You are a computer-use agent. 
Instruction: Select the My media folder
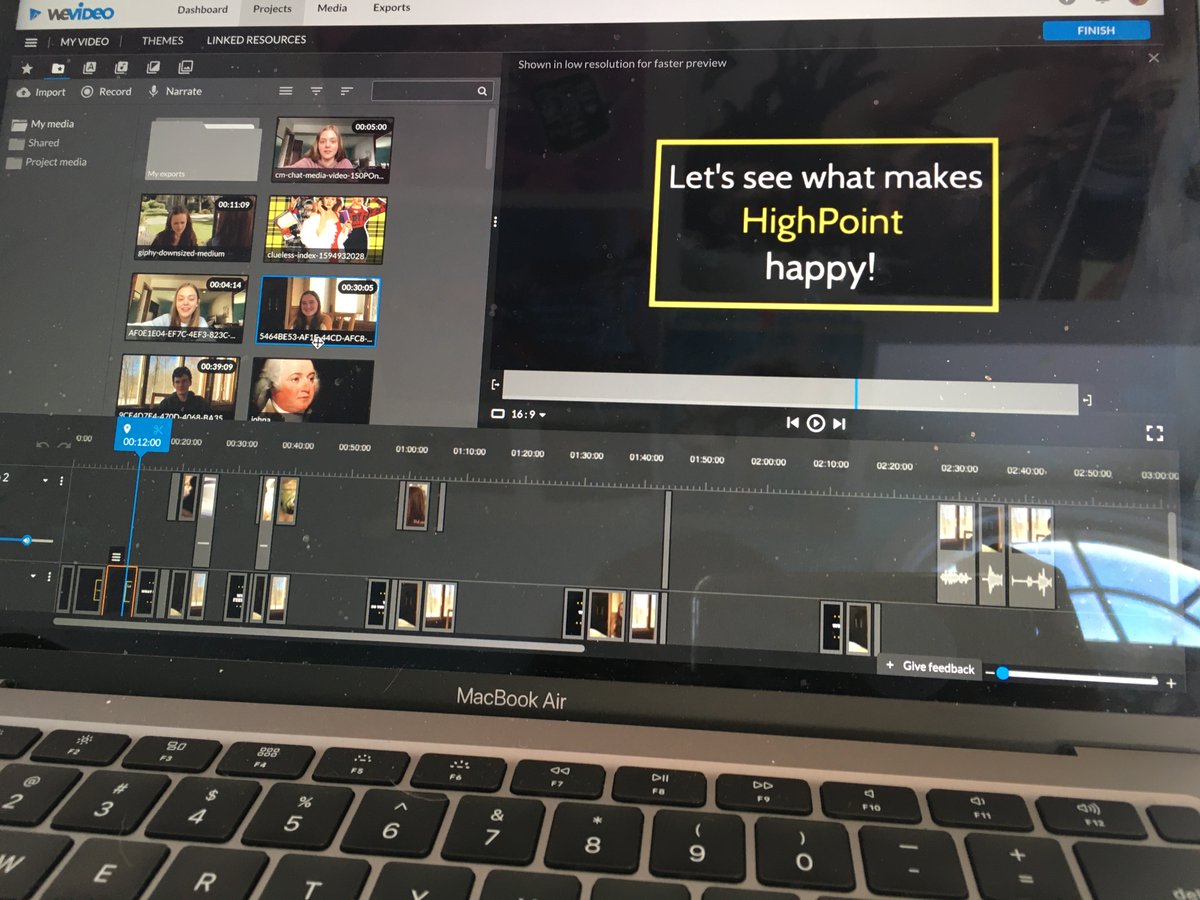(43, 124)
